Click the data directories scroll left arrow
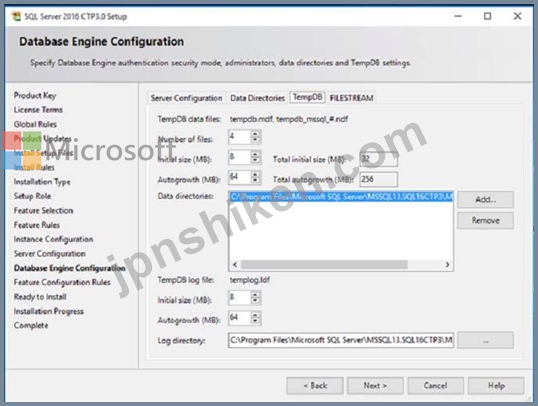This screenshot has height=406, width=538. coord(235,265)
